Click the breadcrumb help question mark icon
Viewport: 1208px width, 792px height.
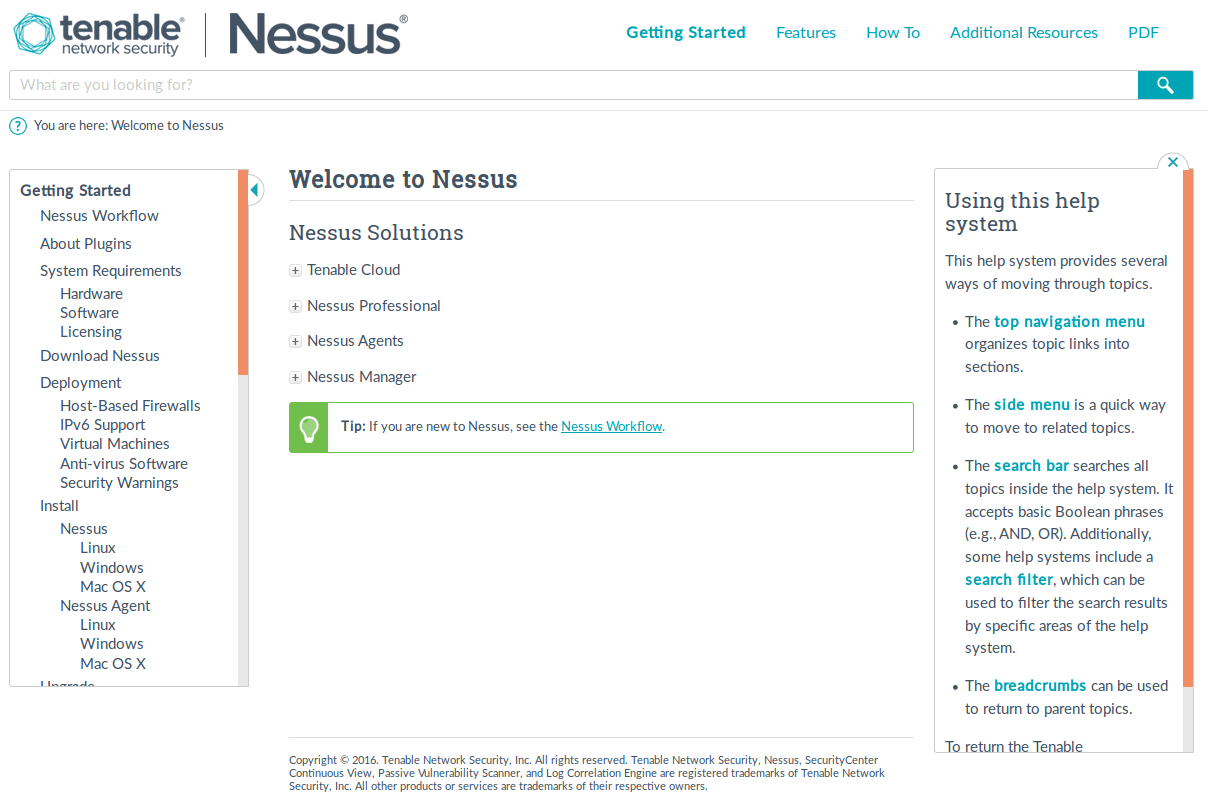[17, 125]
